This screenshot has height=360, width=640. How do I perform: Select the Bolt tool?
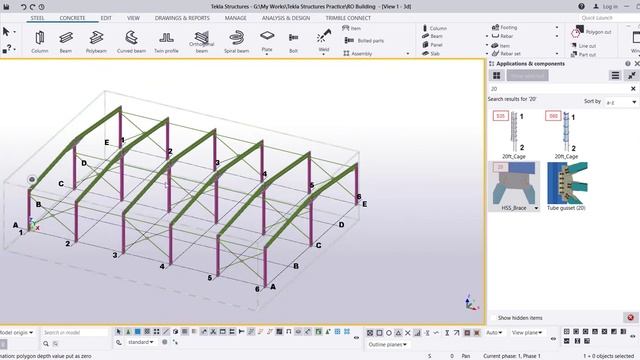[x=293, y=42]
